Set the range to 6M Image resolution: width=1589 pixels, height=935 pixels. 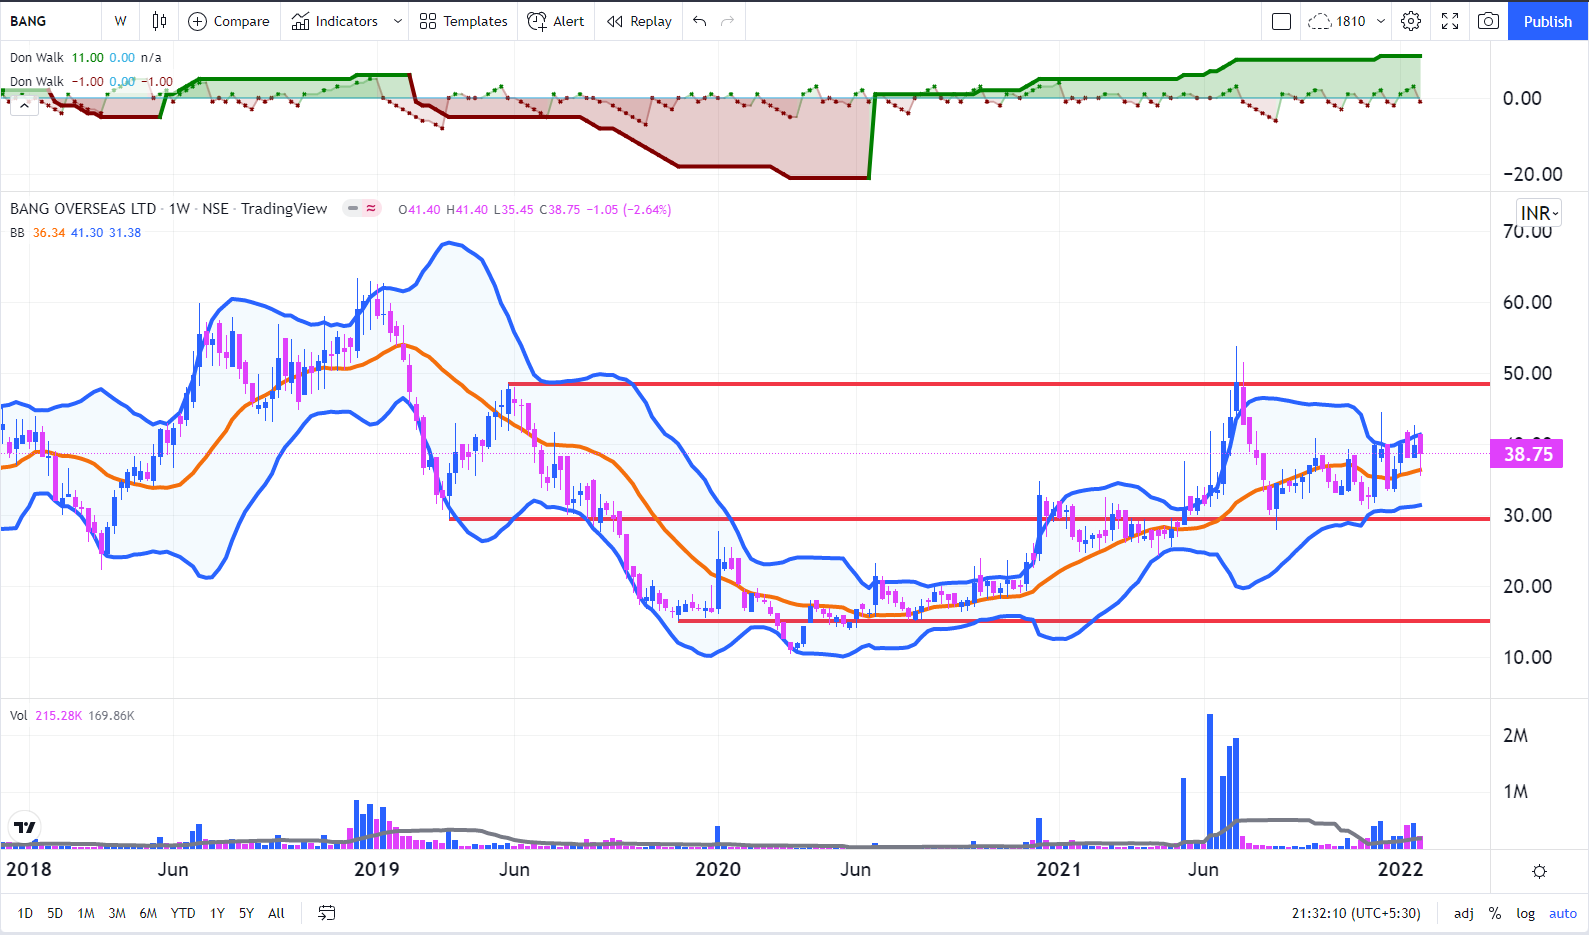[148, 913]
